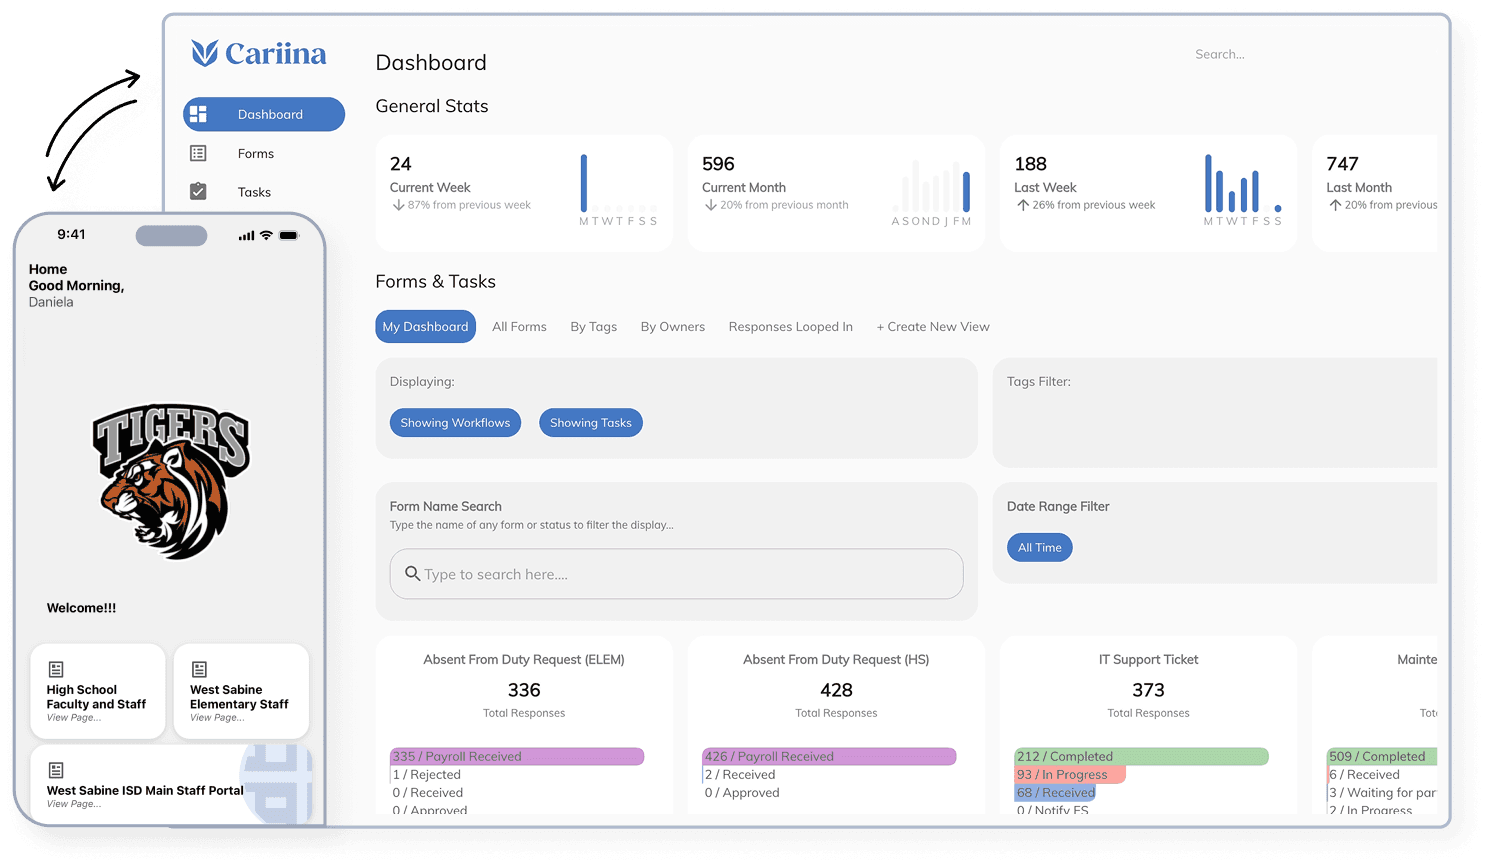Click the magnifier icon in Form Name Search
Image resolution: width=1490 pixels, height=867 pixels.
pyautogui.click(x=412, y=573)
